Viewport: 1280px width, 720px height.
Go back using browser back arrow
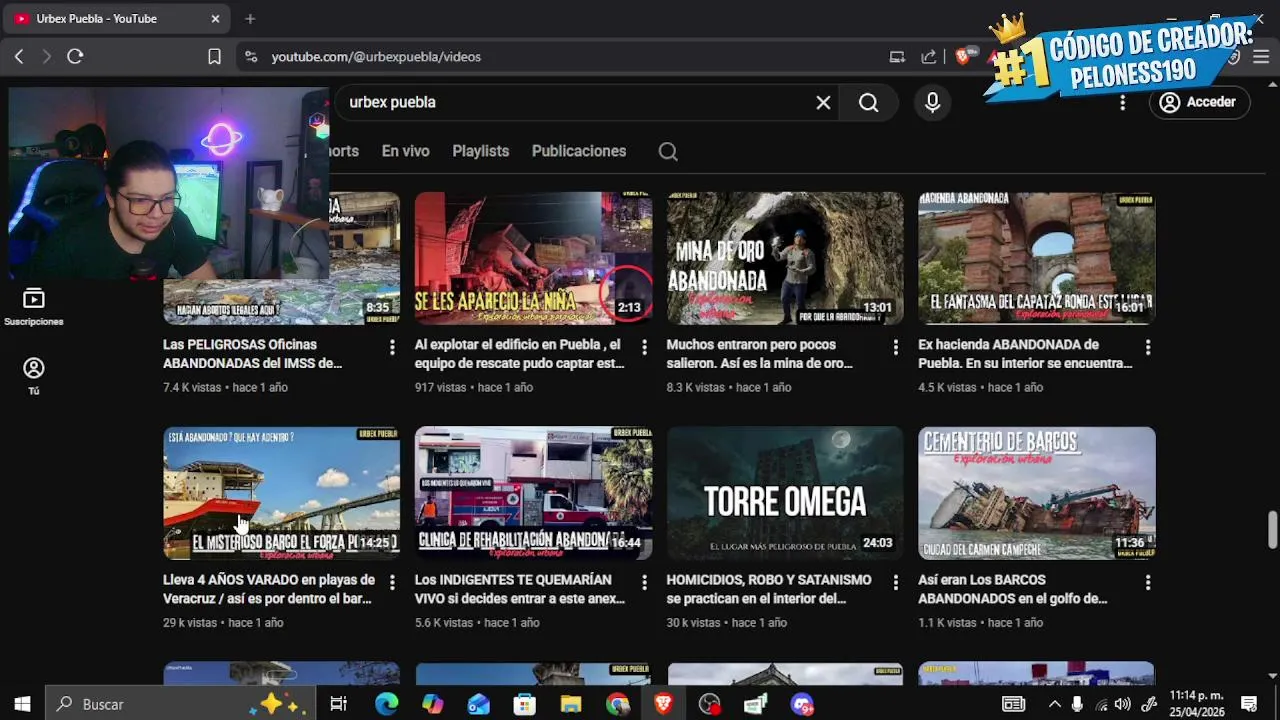(19, 57)
